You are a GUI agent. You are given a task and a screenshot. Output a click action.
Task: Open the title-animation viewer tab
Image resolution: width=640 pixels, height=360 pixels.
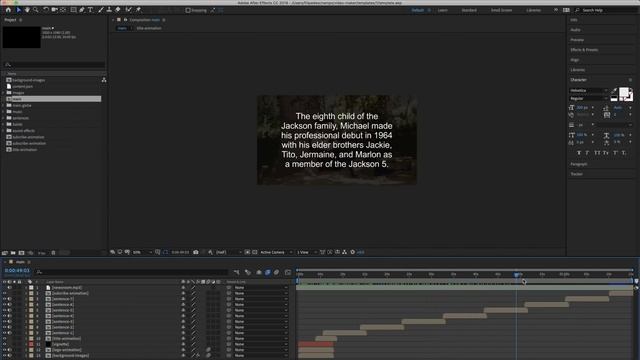tap(149, 28)
